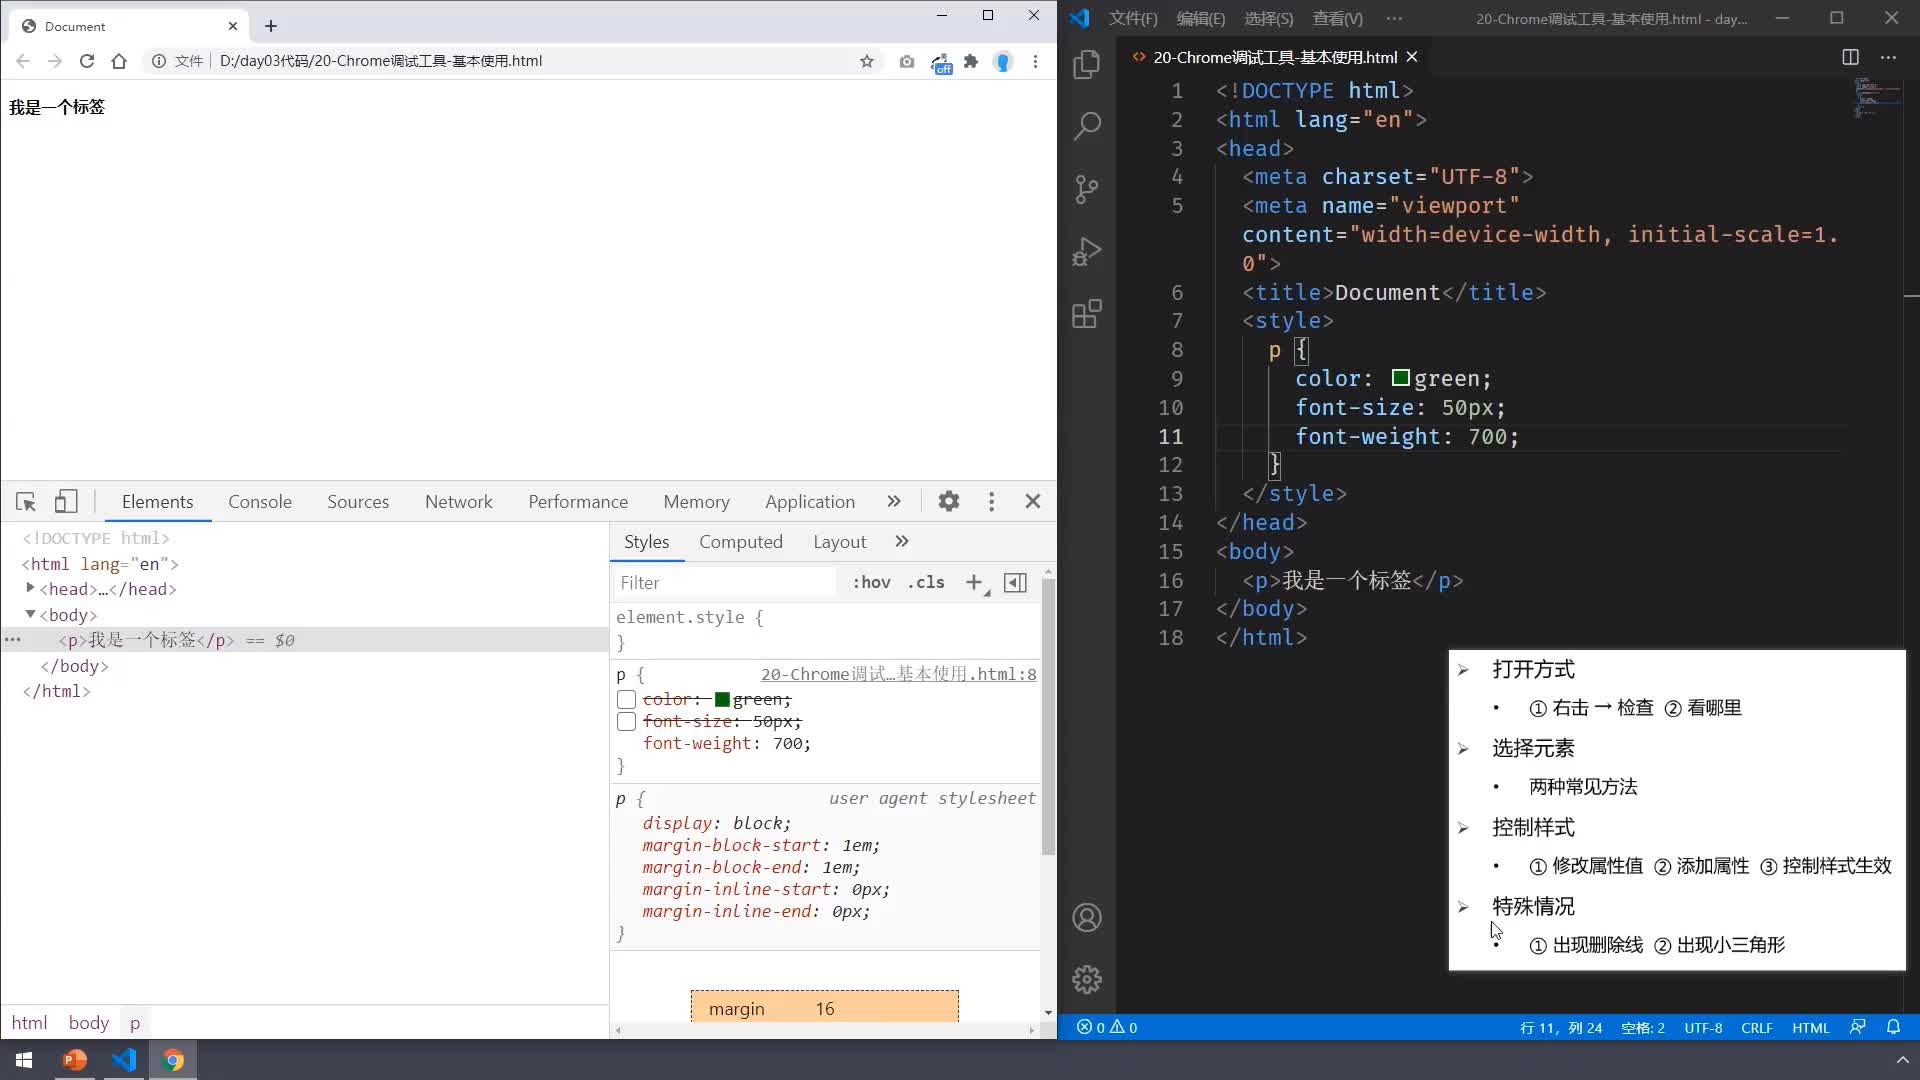Toggle the .cls element classes panel

pos(926,582)
